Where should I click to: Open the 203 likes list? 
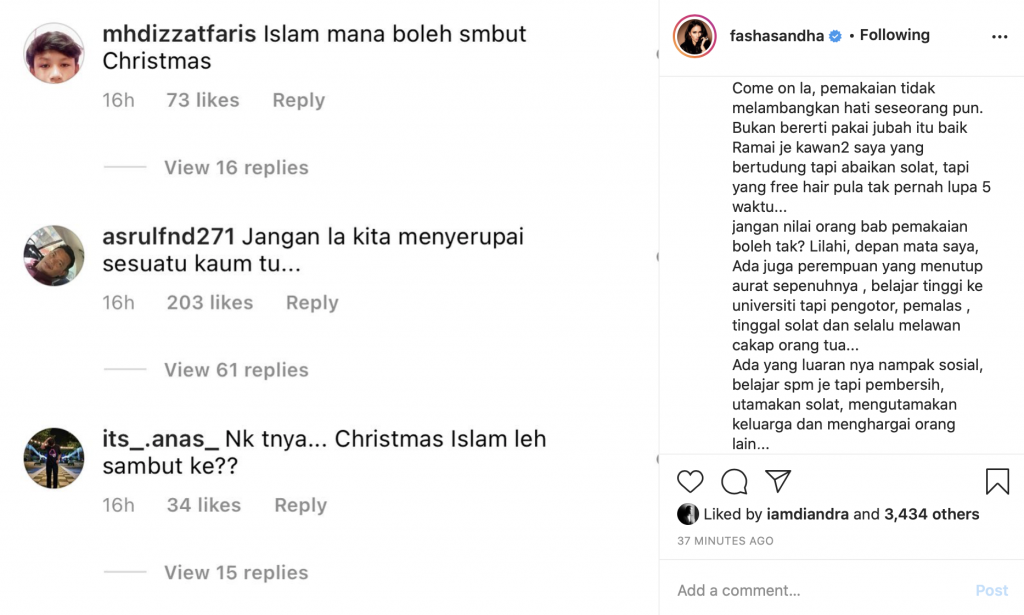[x=210, y=302]
